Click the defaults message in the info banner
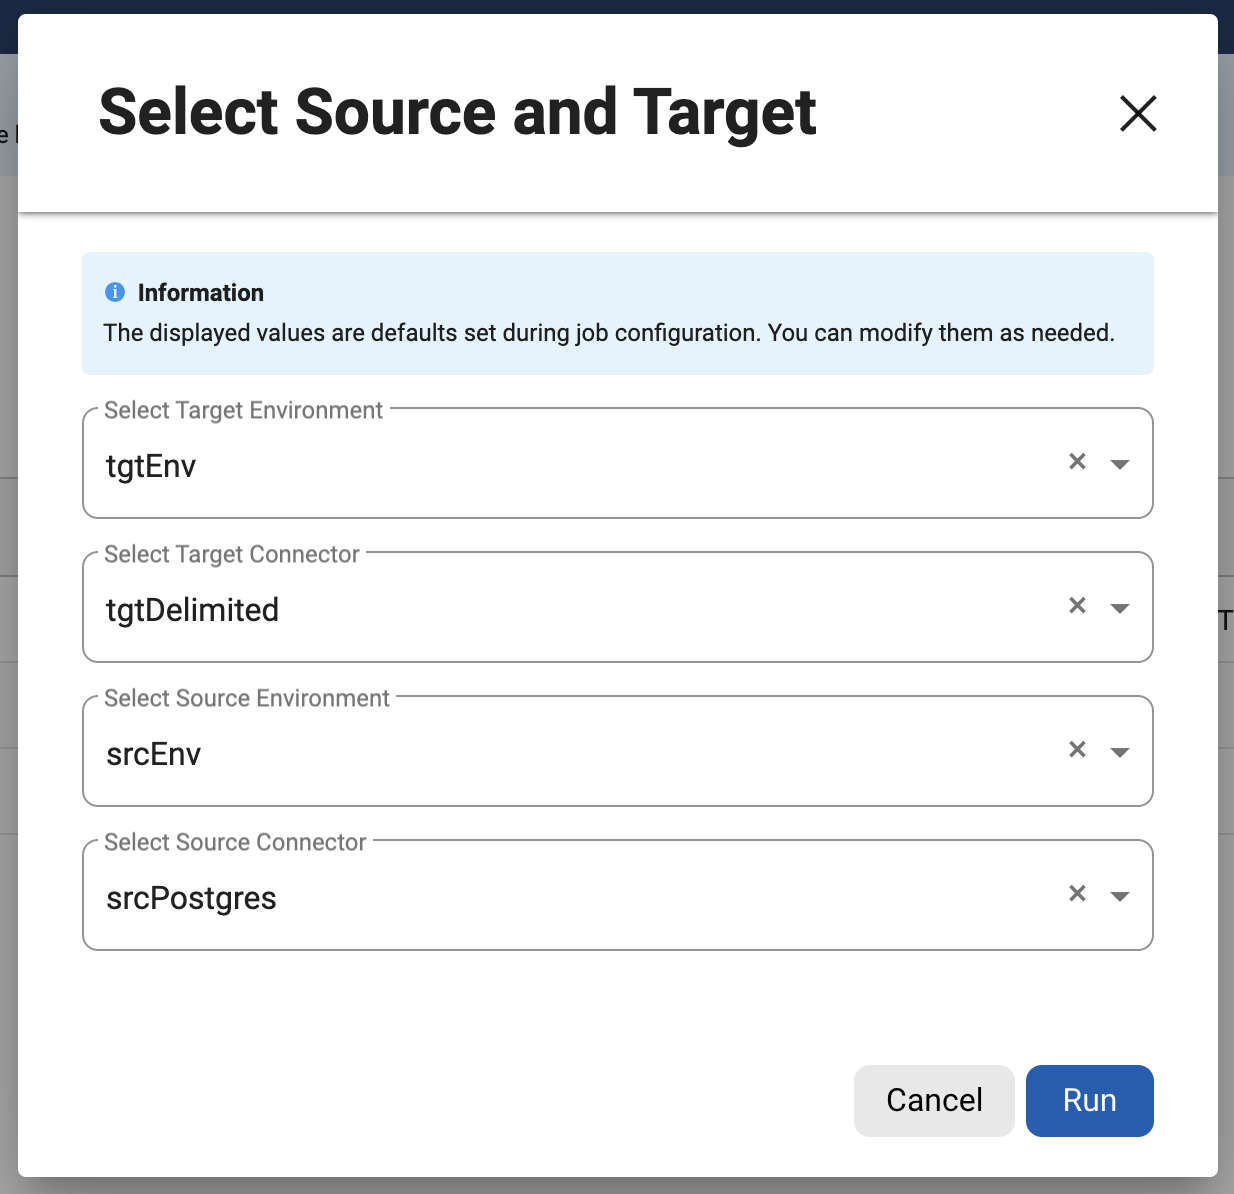 [608, 333]
